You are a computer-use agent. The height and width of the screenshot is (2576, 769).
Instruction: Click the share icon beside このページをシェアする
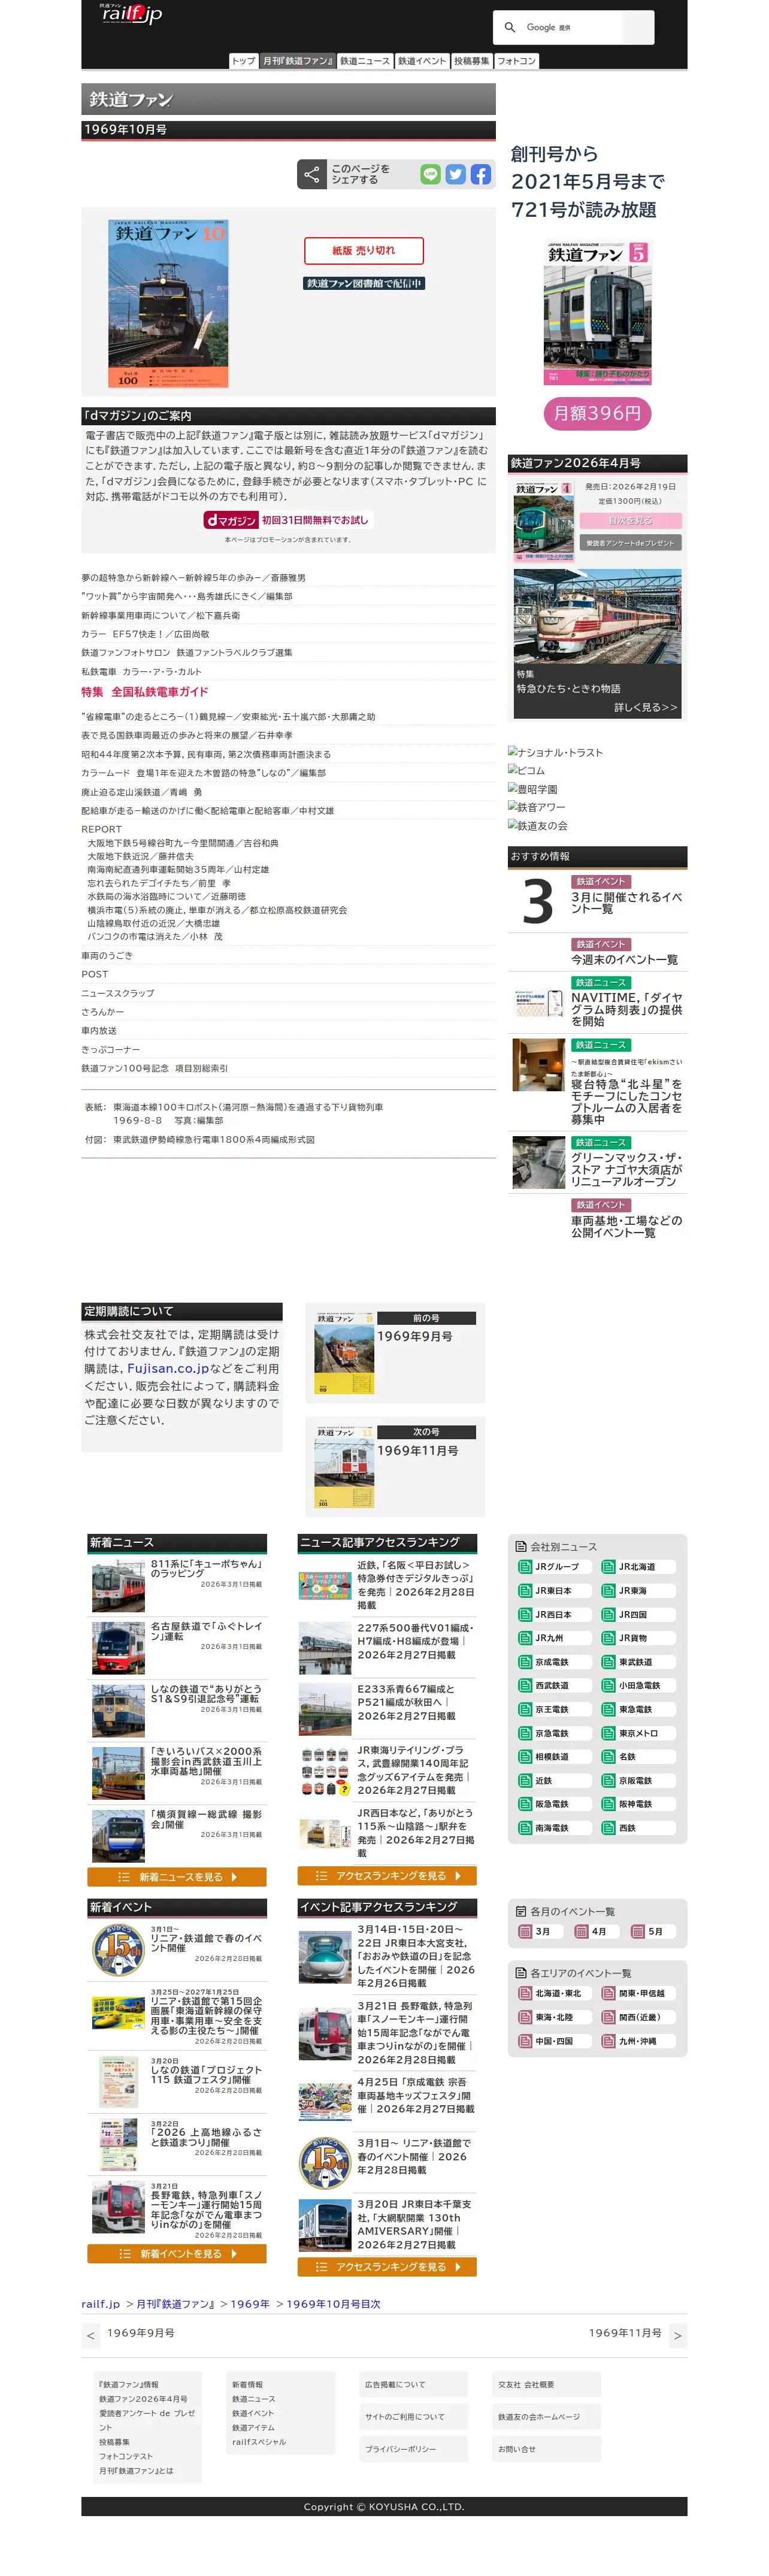(312, 175)
